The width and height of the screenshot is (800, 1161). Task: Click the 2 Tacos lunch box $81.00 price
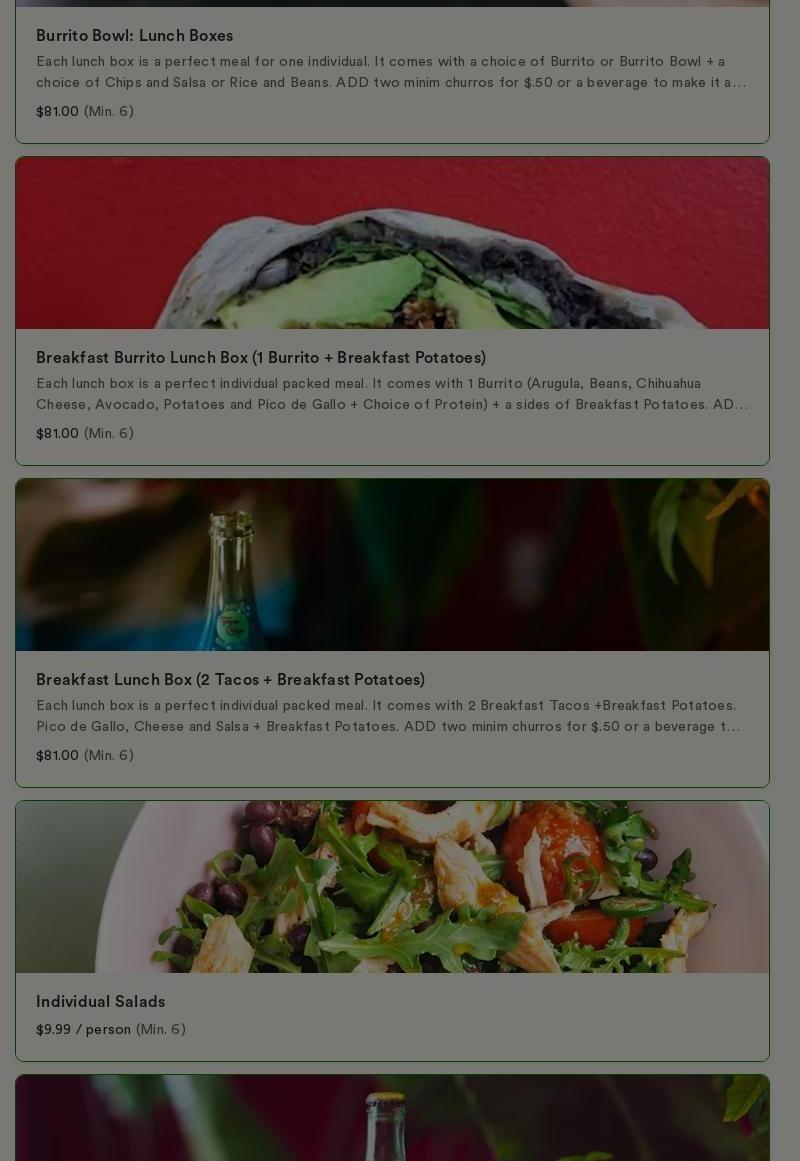point(57,755)
